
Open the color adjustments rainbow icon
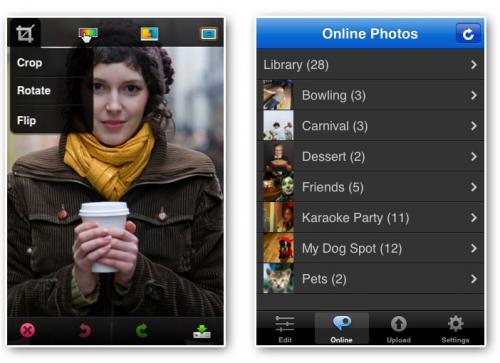coord(88,34)
